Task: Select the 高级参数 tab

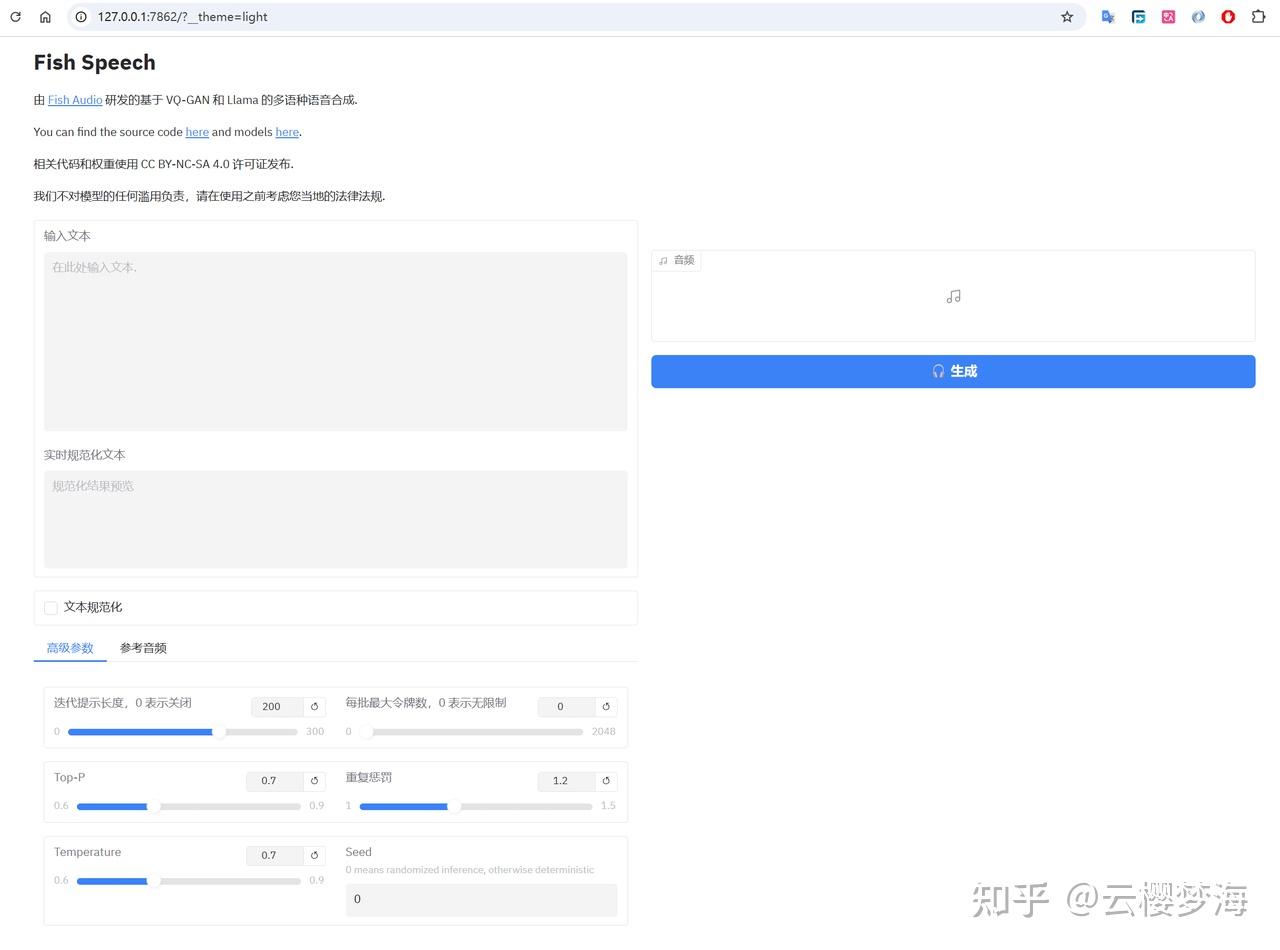Action: [x=69, y=647]
